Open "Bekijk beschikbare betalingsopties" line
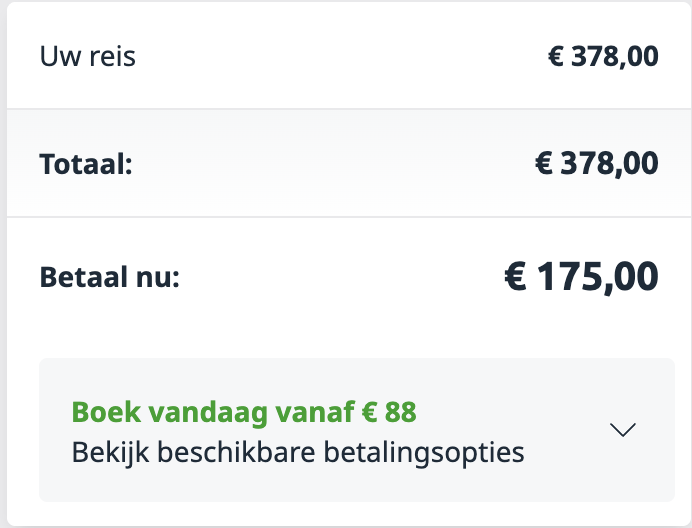 (x=298, y=452)
